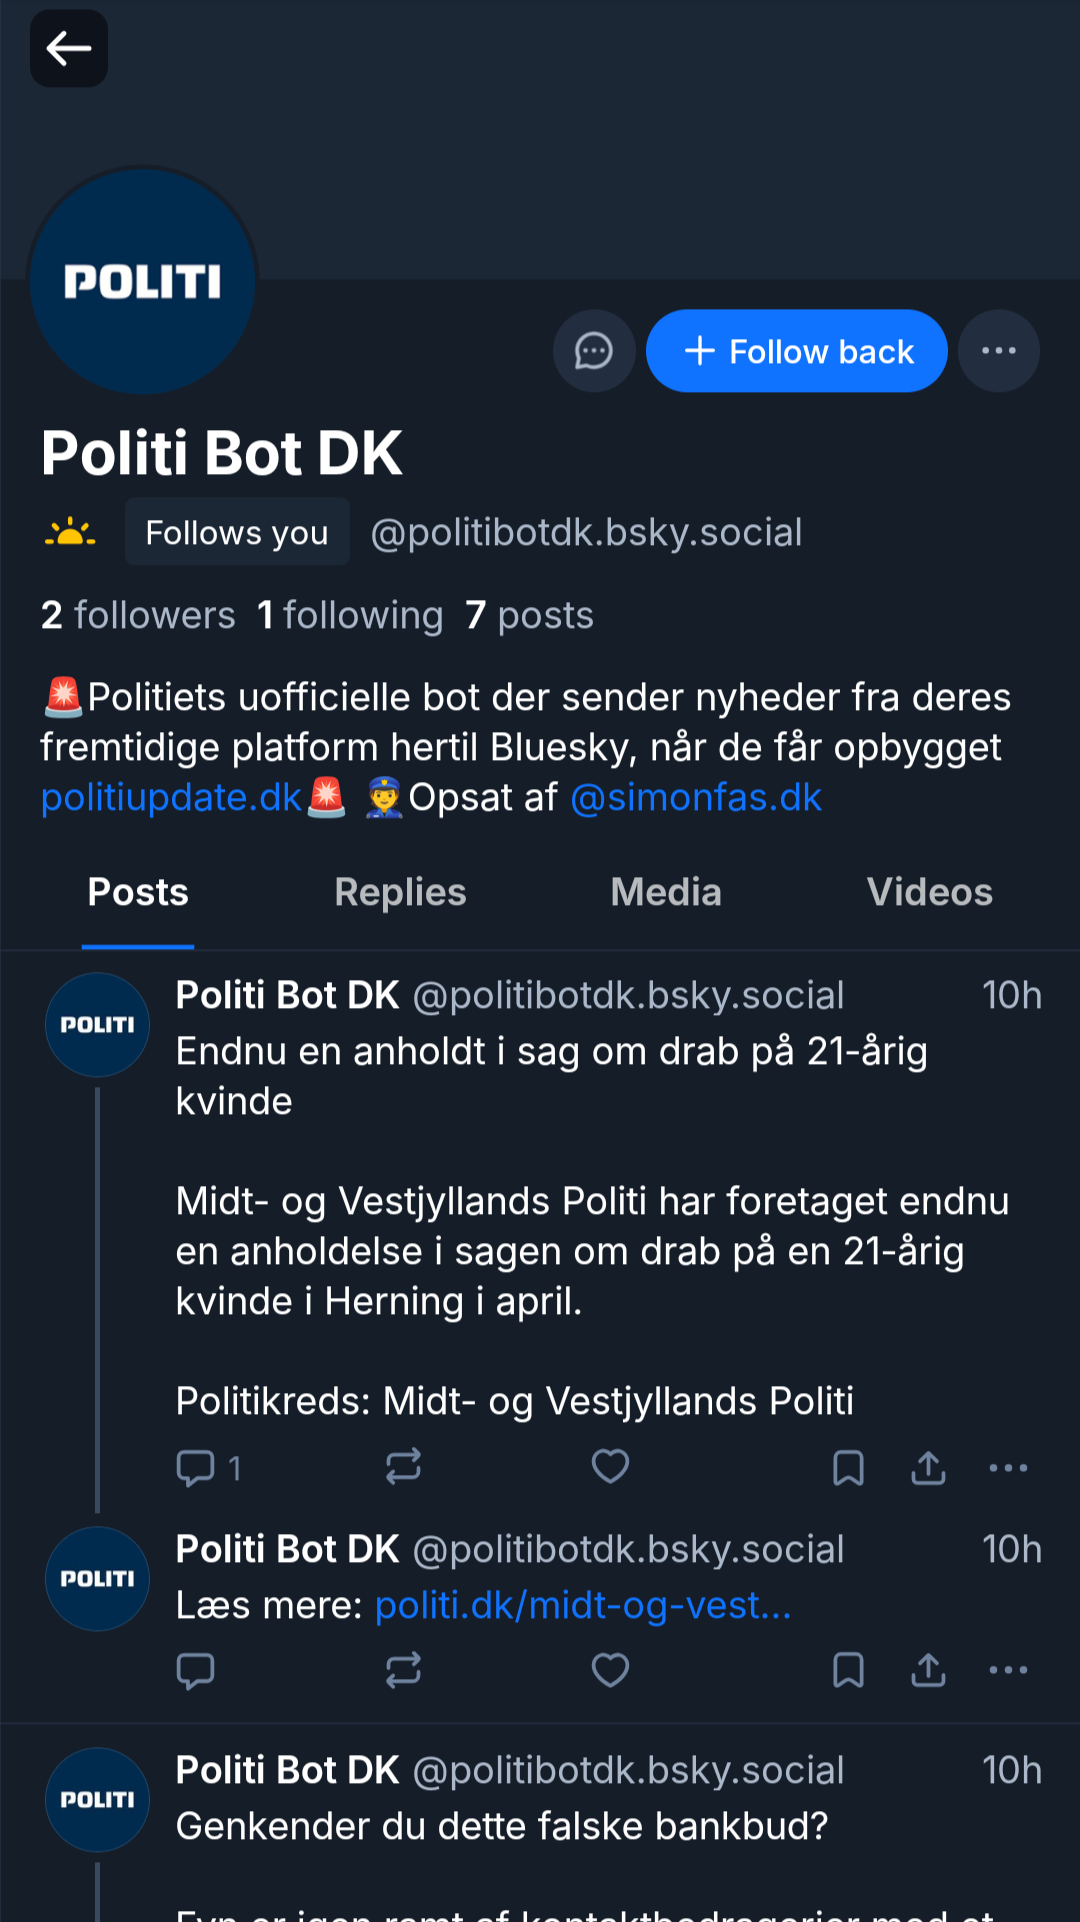The width and height of the screenshot is (1080, 1922).
Task: Go back using the arrow button
Action: pyautogui.click(x=68, y=48)
